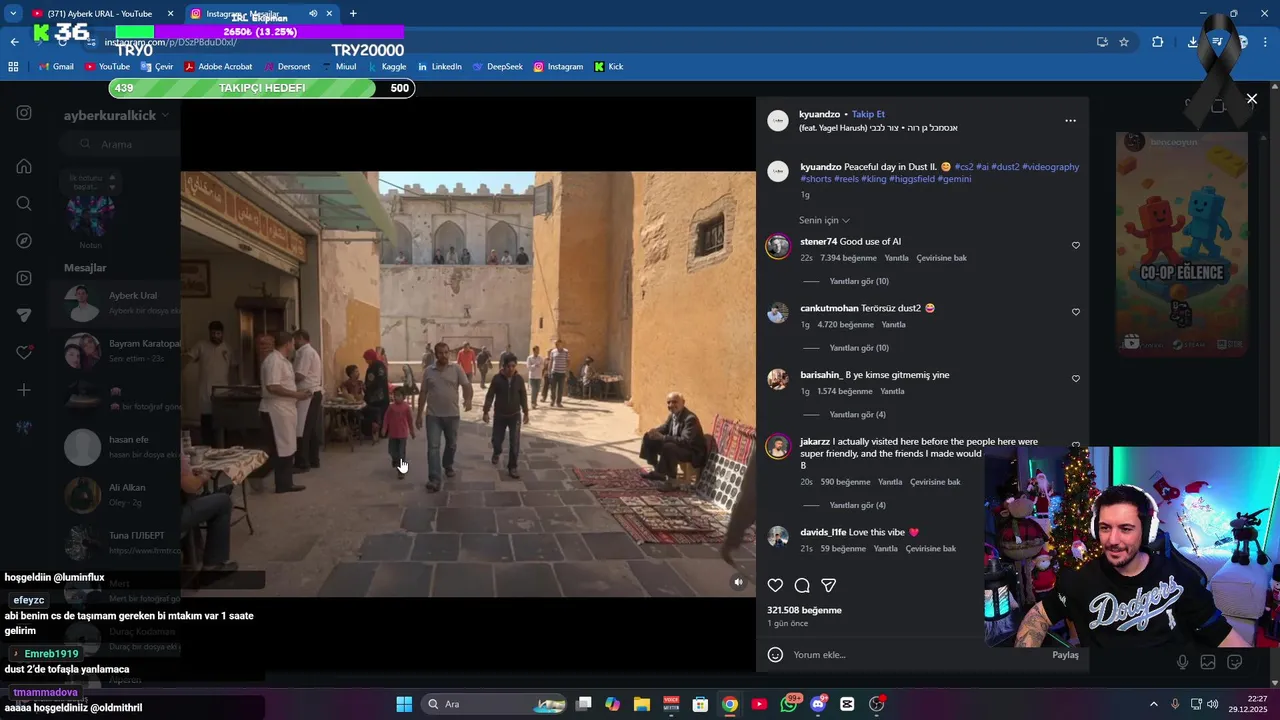Go back in browser
This screenshot has width=1280, height=720.
click(x=14, y=42)
